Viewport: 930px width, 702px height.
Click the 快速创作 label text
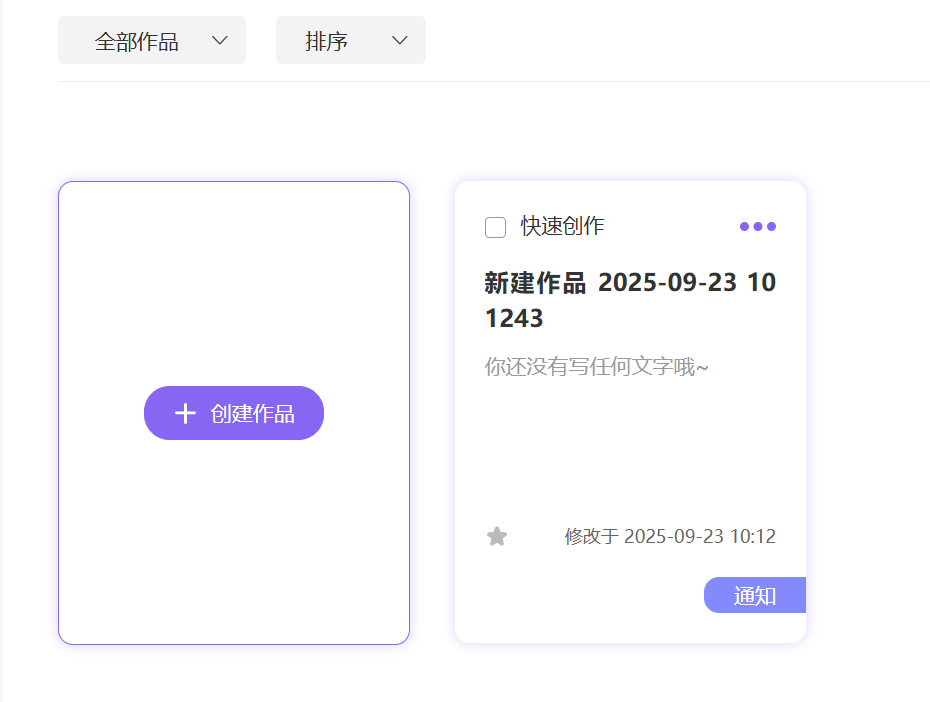pyautogui.click(x=562, y=226)
